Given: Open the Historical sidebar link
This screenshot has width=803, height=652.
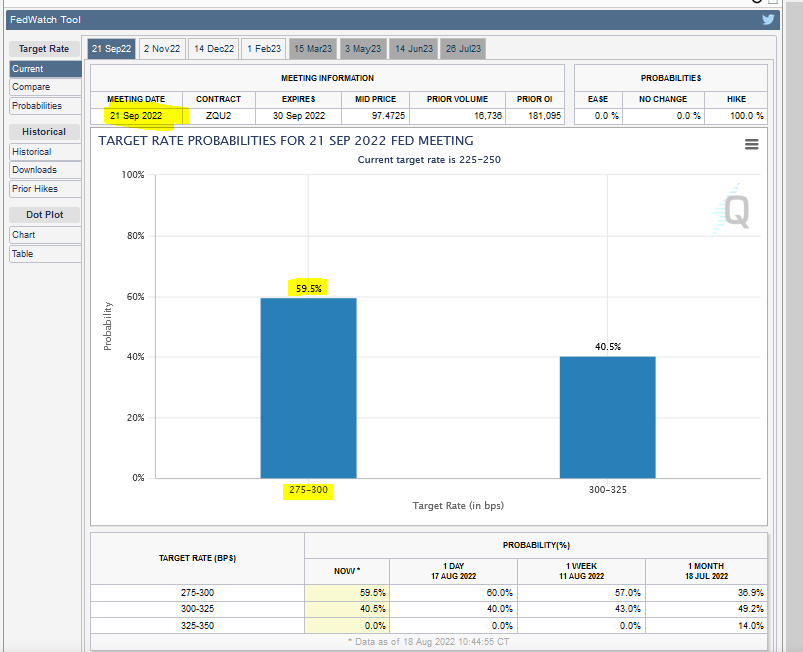Looking at the screenshot, I should [x=45, y=152].
